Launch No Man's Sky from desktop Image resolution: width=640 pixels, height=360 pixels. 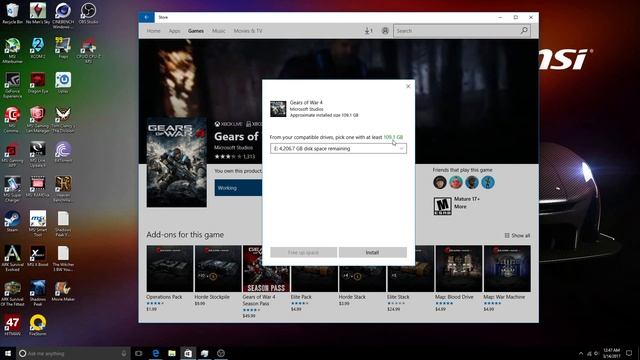38,13
